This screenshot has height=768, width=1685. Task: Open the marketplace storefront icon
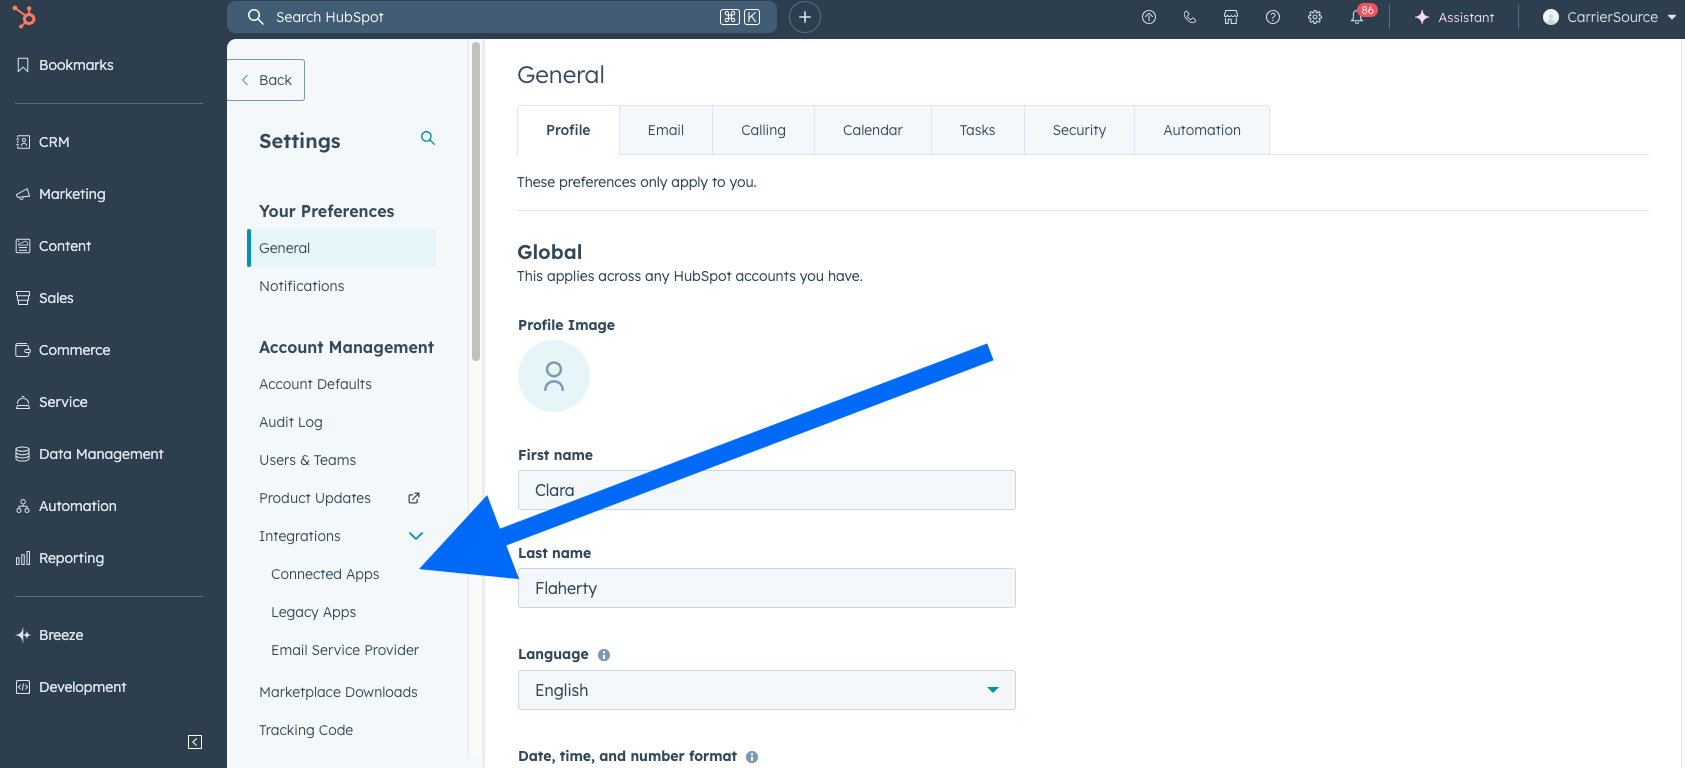(1231, 17)
